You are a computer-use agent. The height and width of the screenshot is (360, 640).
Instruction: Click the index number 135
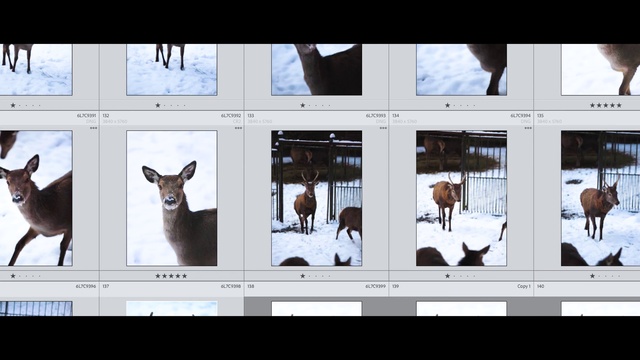click(540, 116)
